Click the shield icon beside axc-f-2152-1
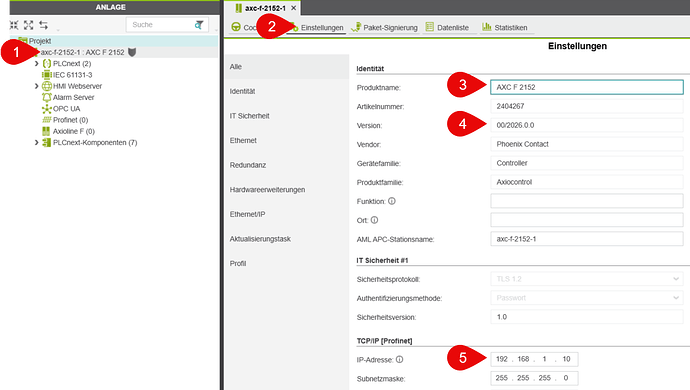This screenshot has width=690, height=390. point(132,52)
